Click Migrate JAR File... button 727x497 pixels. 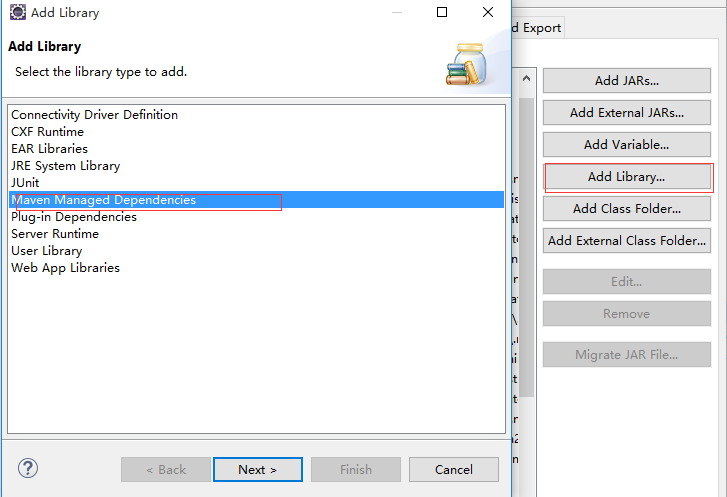627,355
